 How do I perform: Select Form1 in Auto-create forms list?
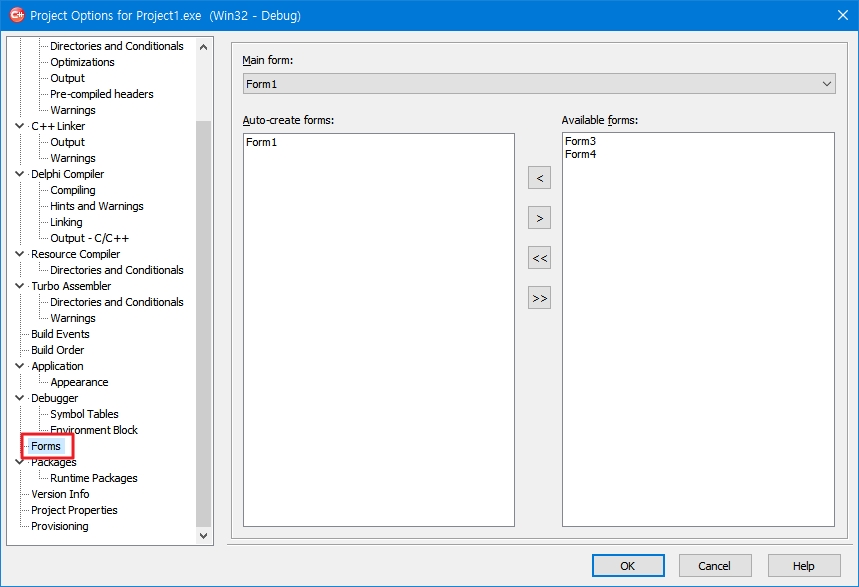(x=261, y=142)
